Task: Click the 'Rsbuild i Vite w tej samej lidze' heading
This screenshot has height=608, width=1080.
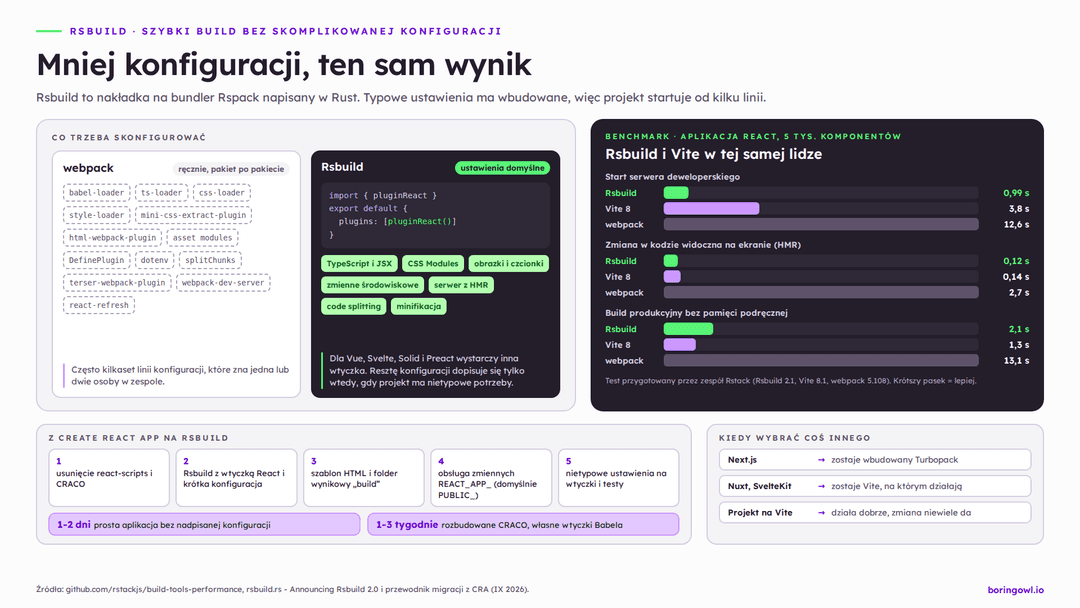Action: pyautogui.click(x=713, y=154)
